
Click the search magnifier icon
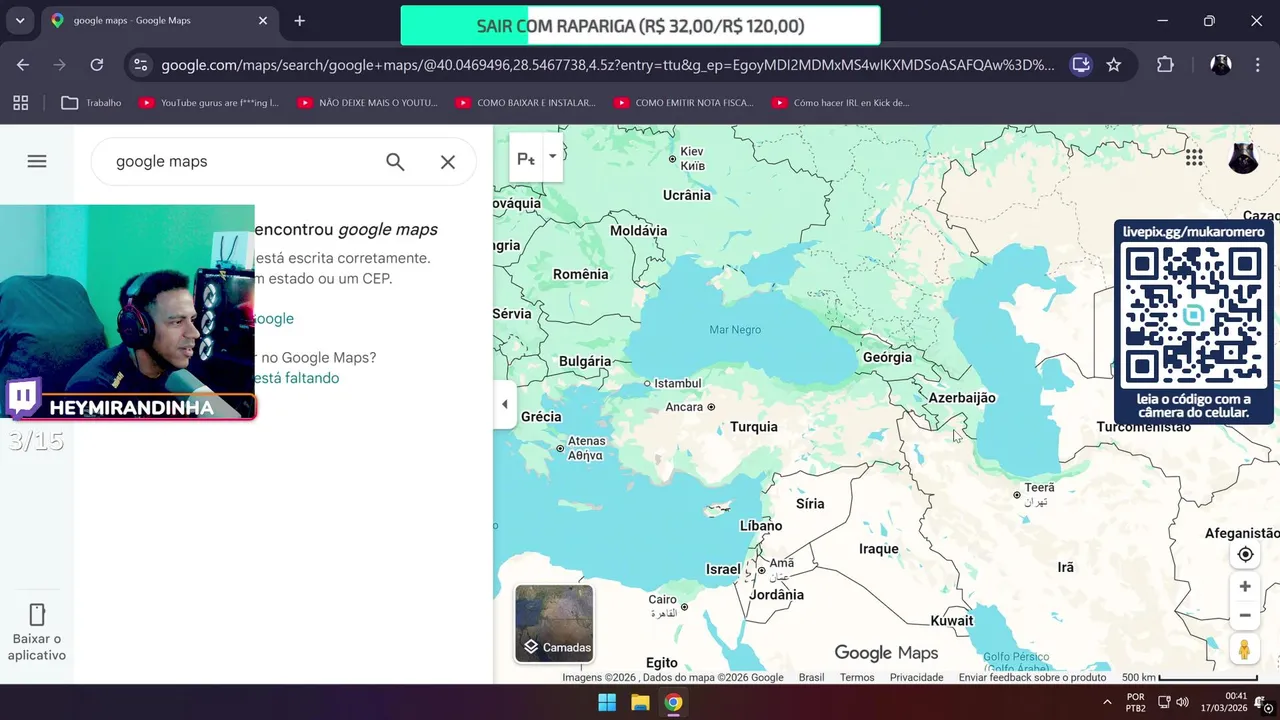point(395,162)
